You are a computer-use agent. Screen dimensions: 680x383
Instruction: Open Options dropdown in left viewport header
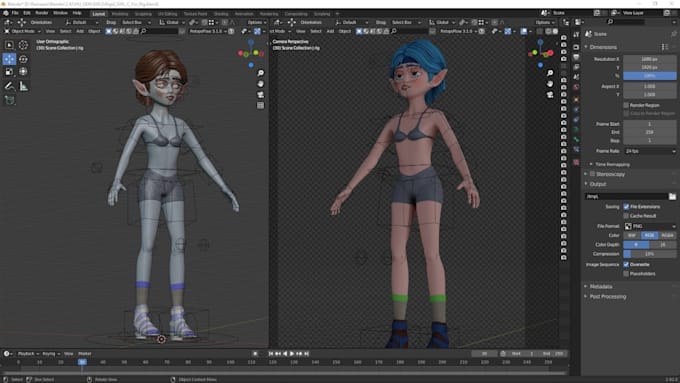click(257, 22)
